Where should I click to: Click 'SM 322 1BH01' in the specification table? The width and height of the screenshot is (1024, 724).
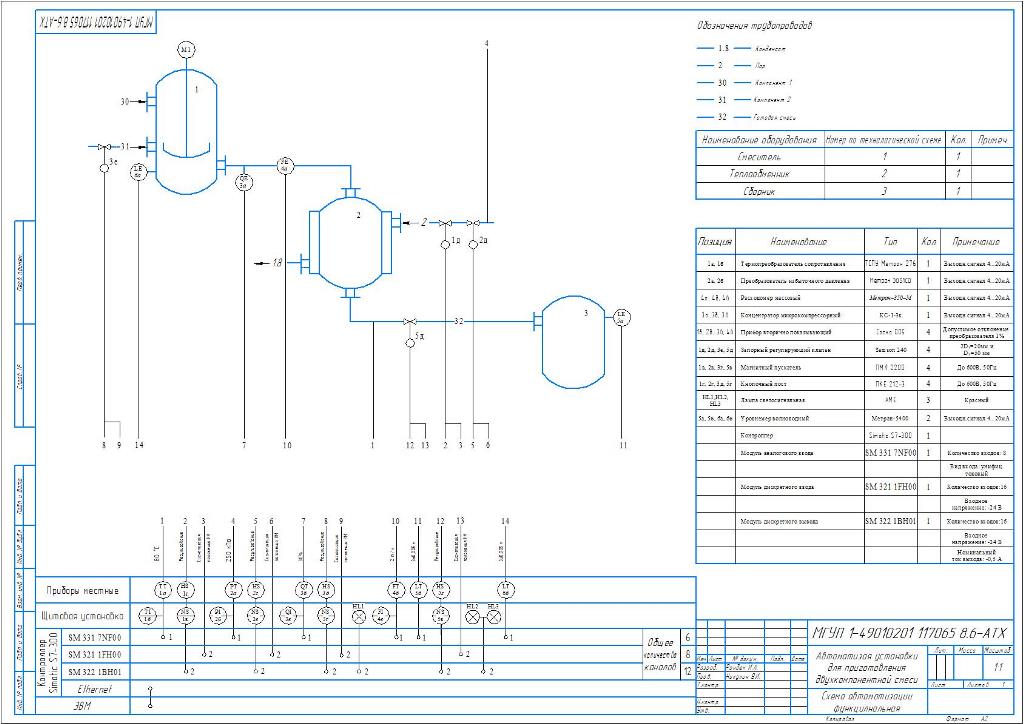click(x=891, y=522)
